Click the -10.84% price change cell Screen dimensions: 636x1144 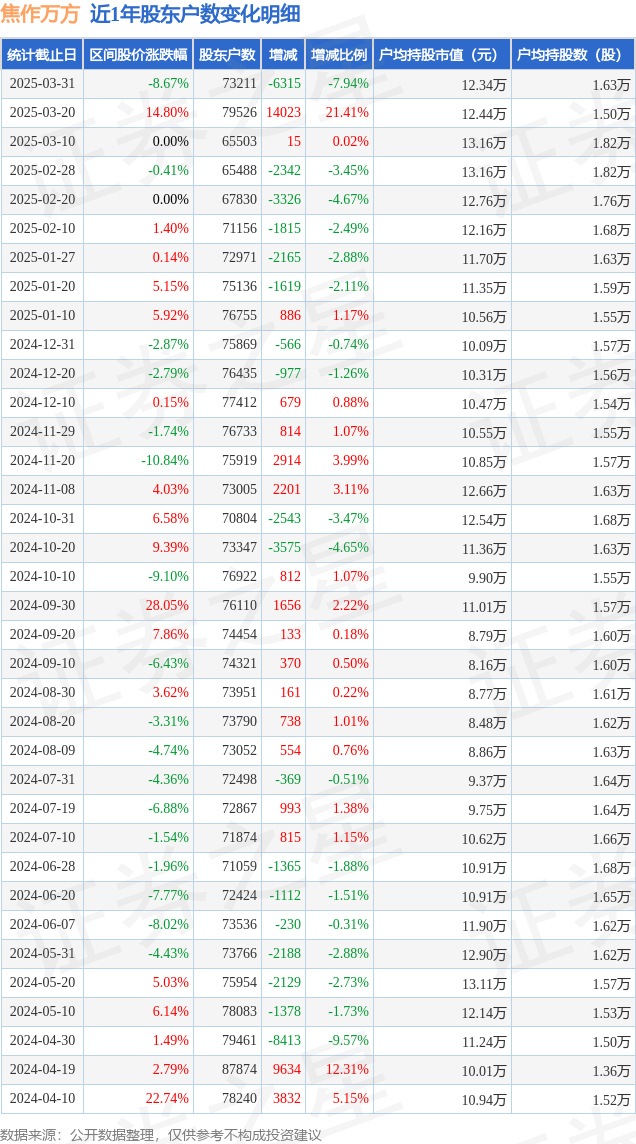(x=166, y=460)
